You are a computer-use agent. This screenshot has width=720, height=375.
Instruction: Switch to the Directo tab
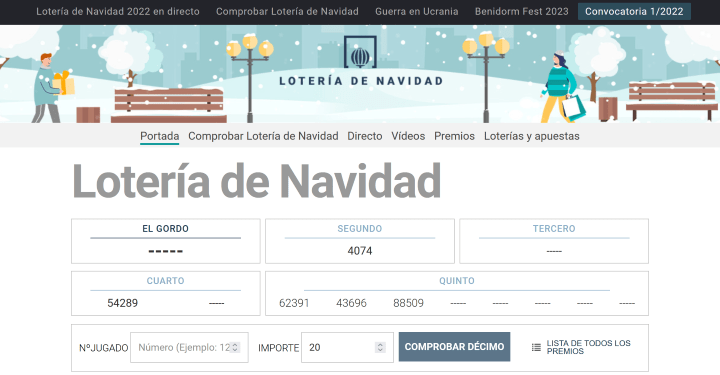point(365,136)
